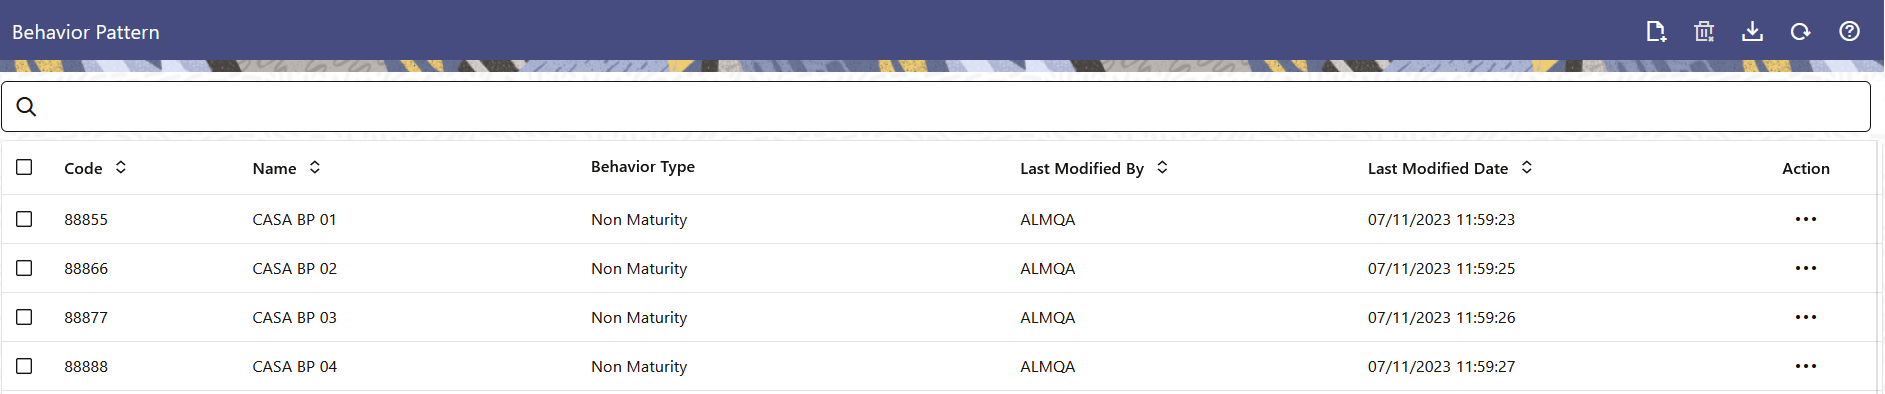
Task: Open action menu for CASA BP 01
Action: tap(1805, 219)
